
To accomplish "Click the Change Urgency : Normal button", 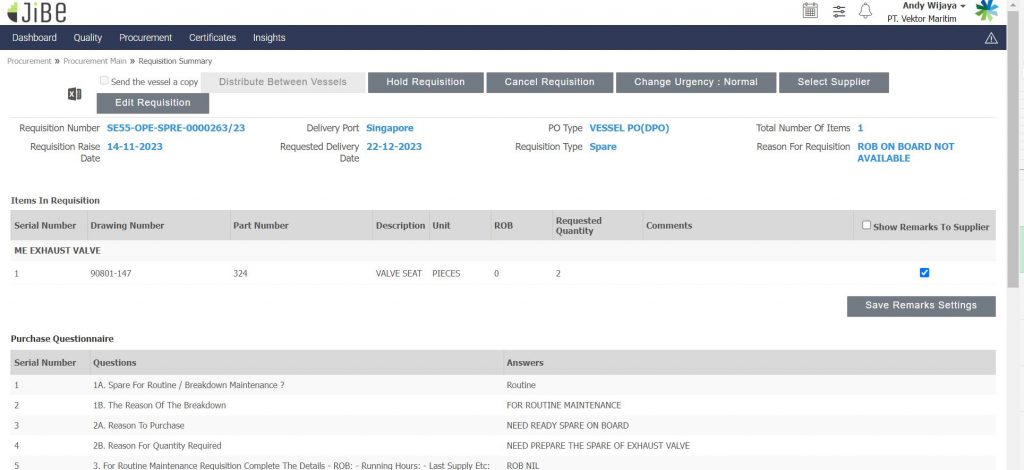I will point(695,82).
